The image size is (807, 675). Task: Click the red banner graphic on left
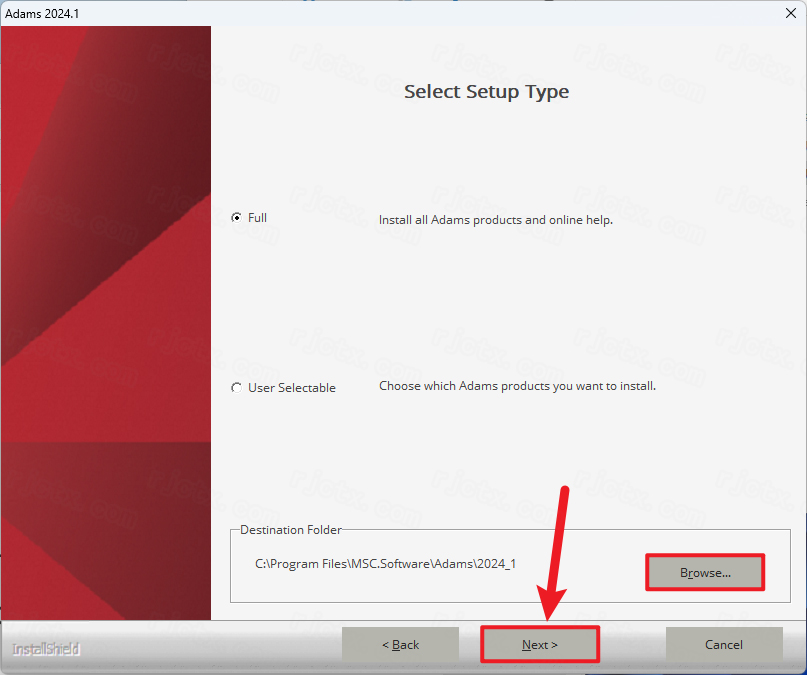click(106, 323)
